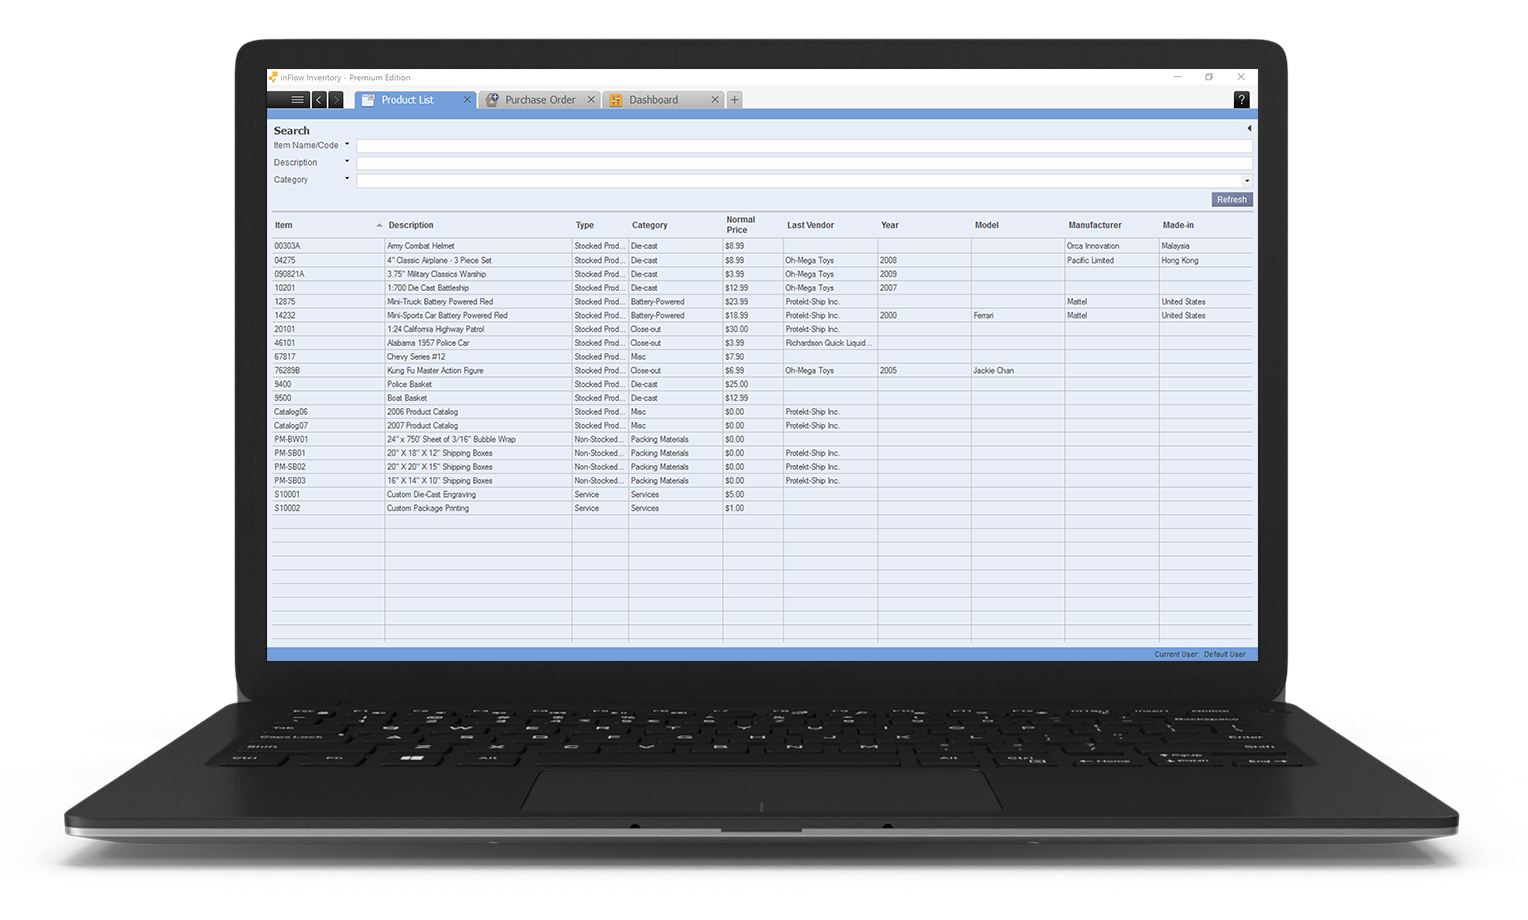Click the inFlow Inventory app logo

pyautogui.click(x=273, y=77)
